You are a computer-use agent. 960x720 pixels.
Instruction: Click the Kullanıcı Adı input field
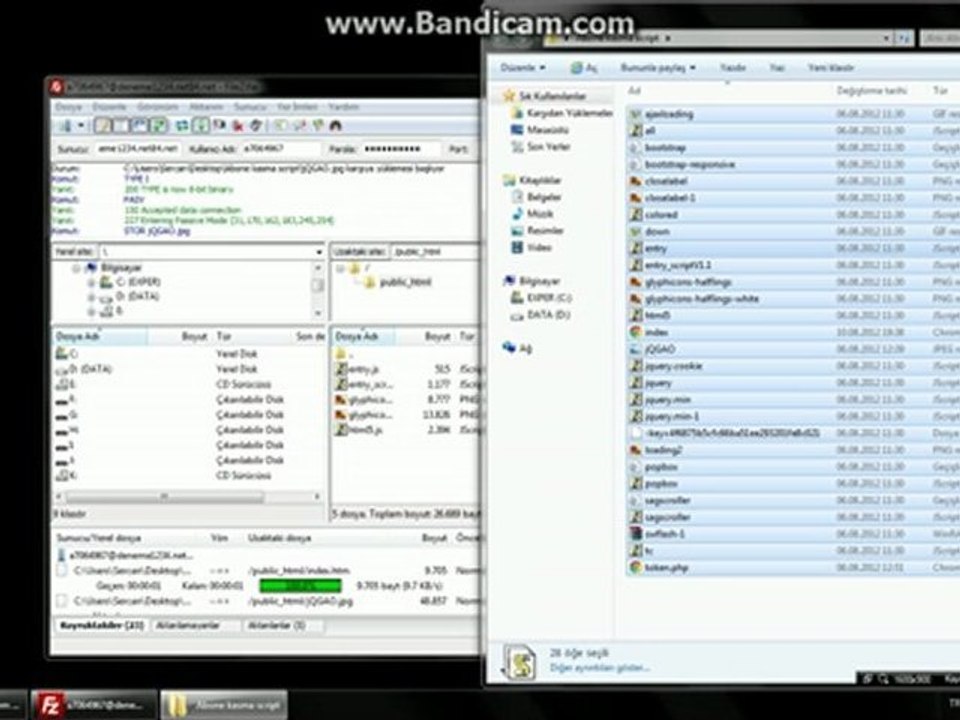[x=280, y=149]
